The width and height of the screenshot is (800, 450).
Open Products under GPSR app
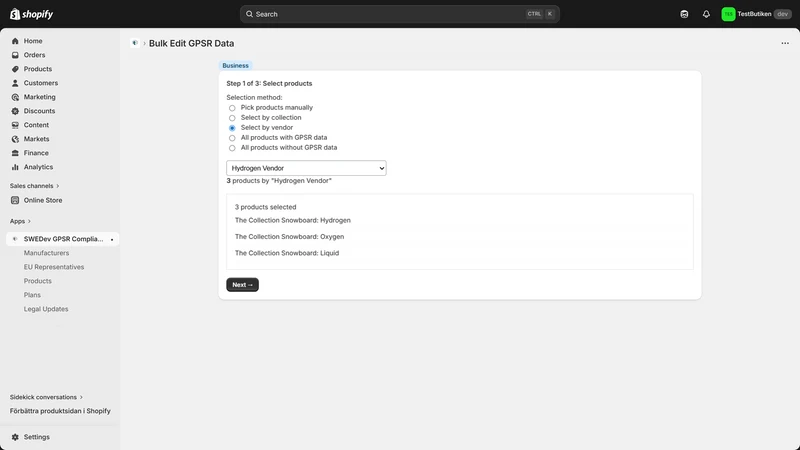tap(37, 281)
